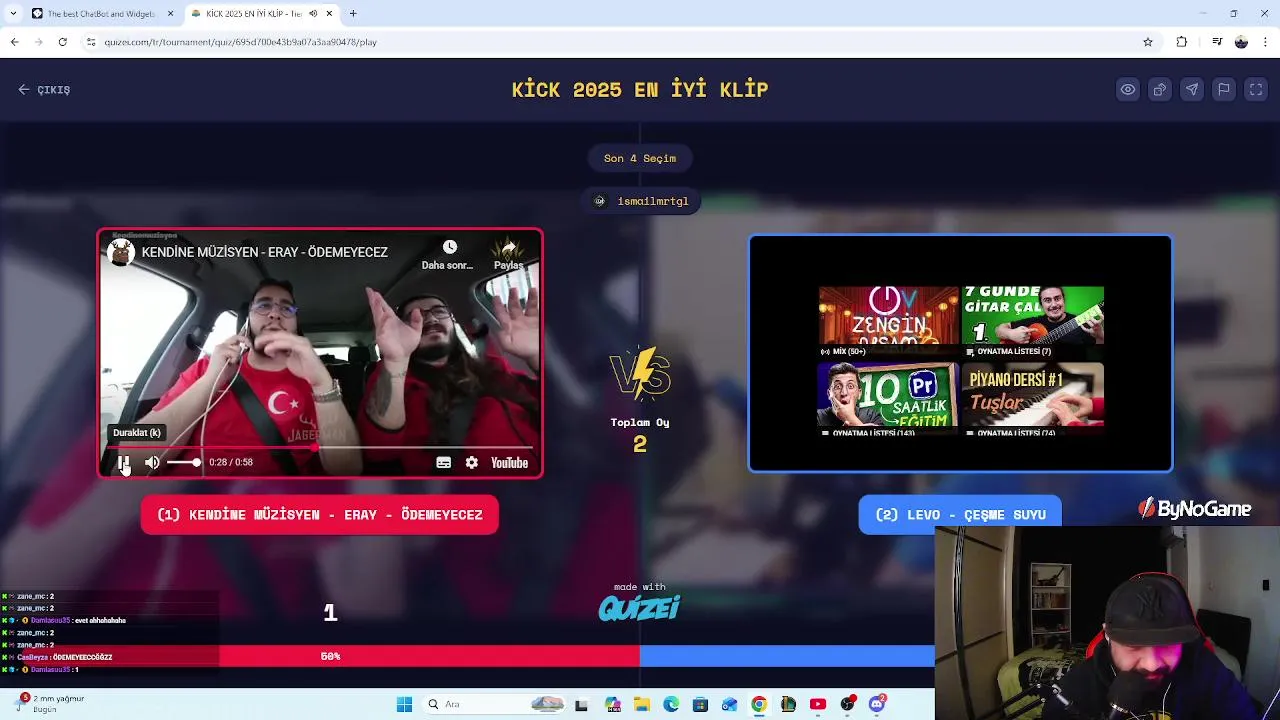Close The best ChatBot and Widgets tab
This screenshot has width=1280, height=720.
170,13
